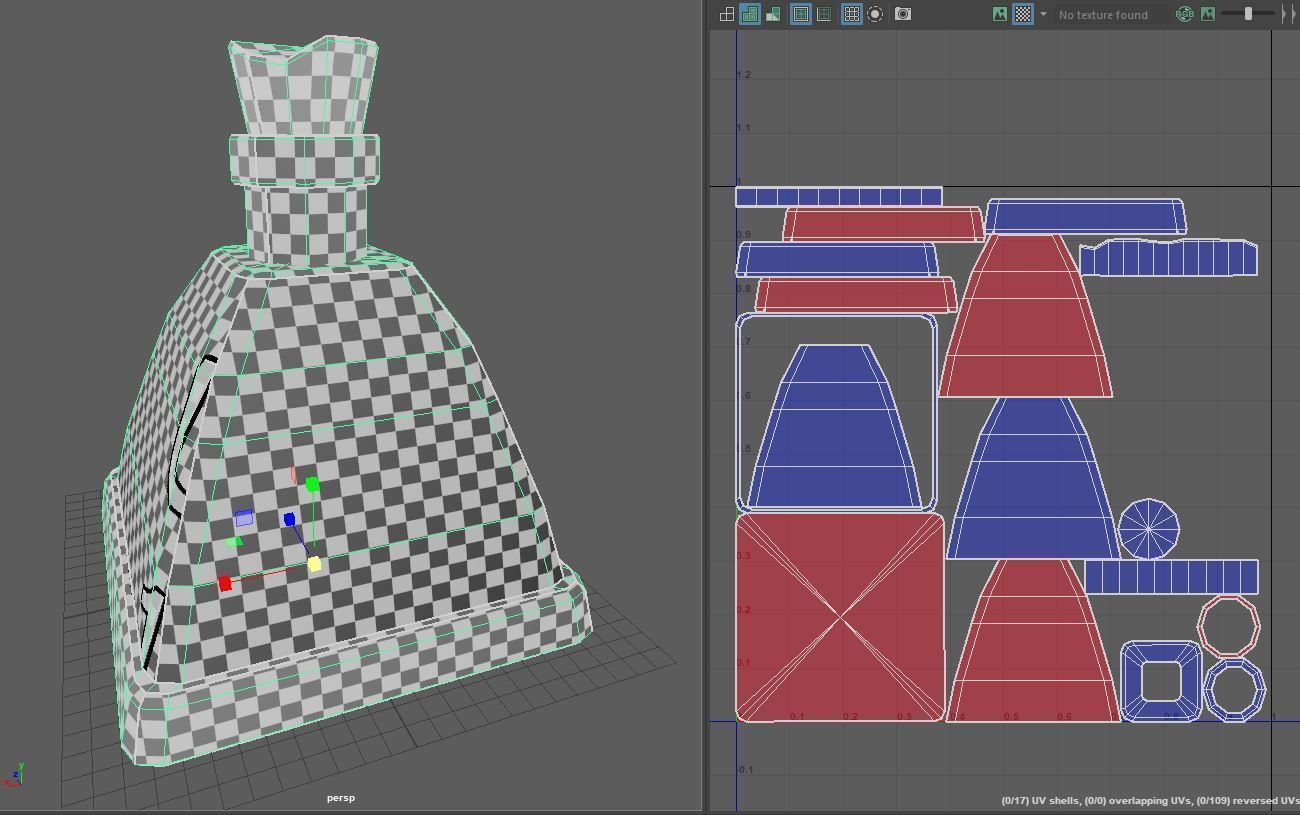Select the blue octagon ring UV shell
The width and height of the screenshot is (1300, 815).
tap(1235, 689)
